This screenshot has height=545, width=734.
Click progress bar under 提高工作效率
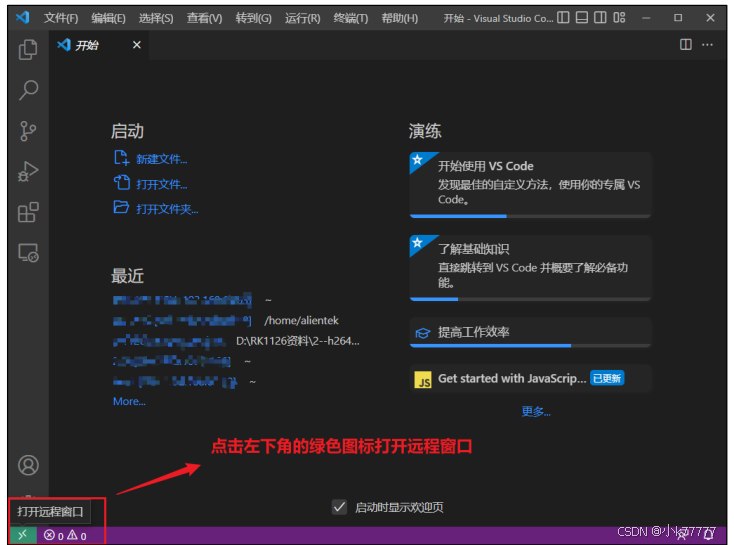click(530, 346)
